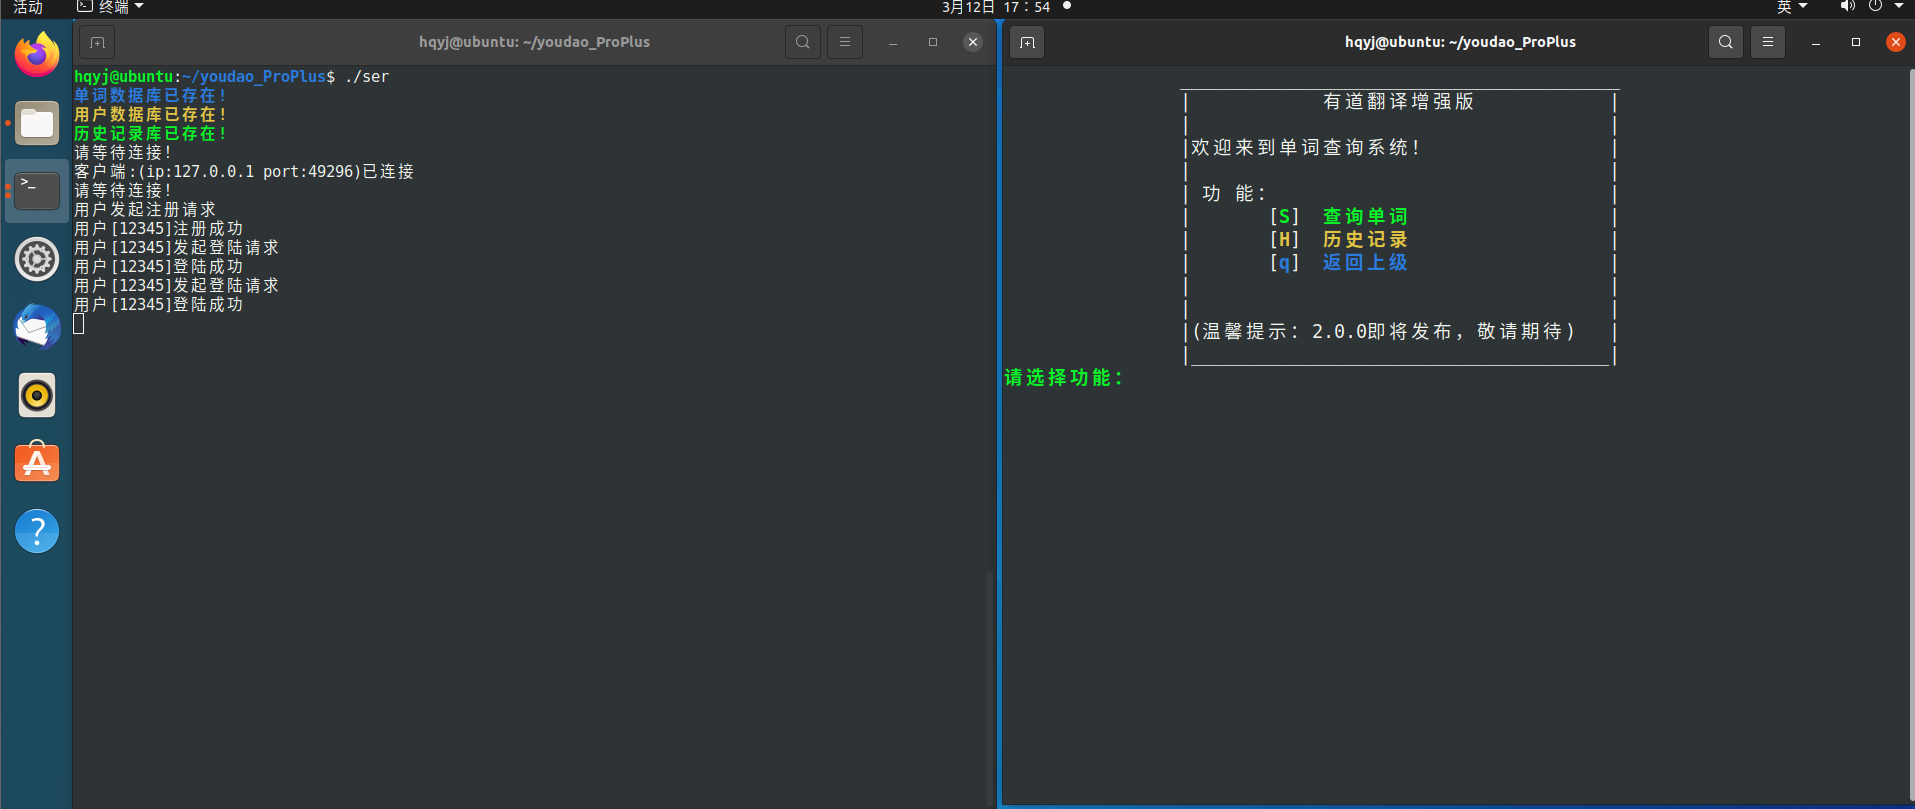Open Ubuntu Software store icon
The image size is (1915, 809).
pyautogui.click(x=37, y=463)
